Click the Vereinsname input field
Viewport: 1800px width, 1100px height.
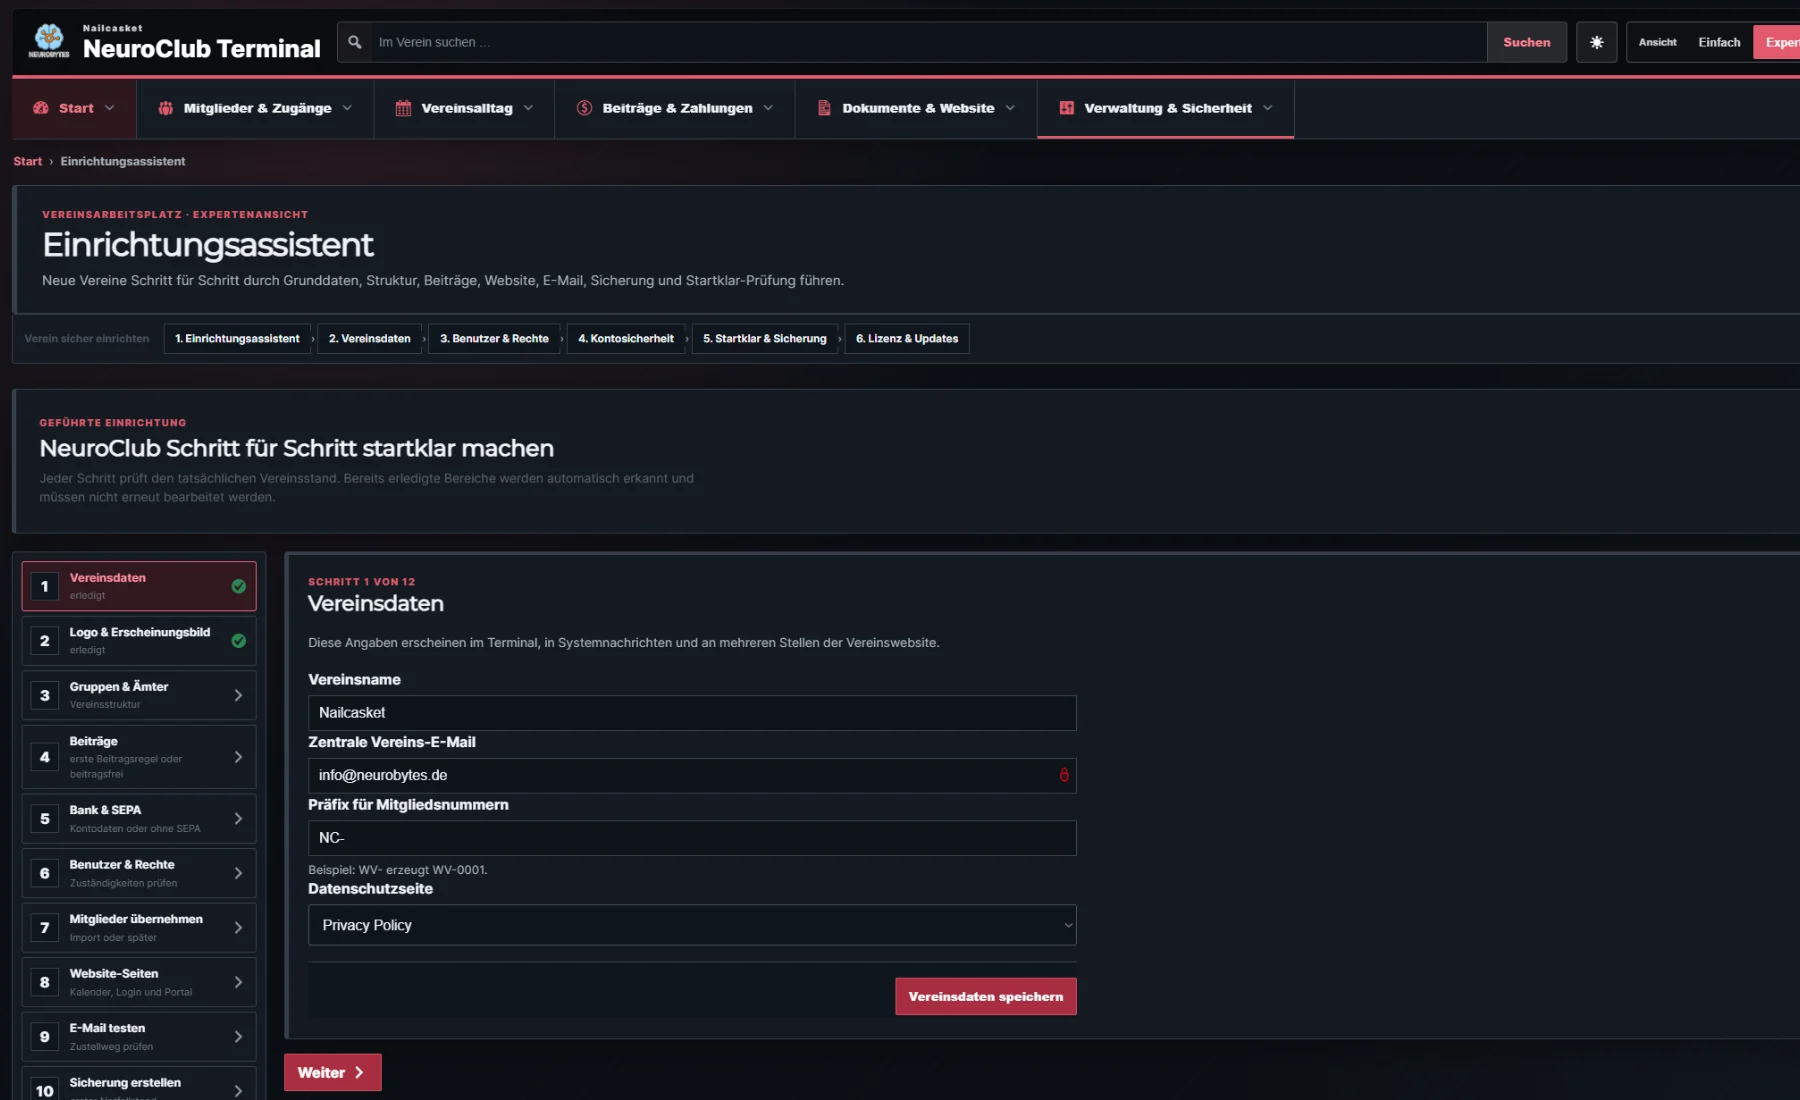[692, 713]
